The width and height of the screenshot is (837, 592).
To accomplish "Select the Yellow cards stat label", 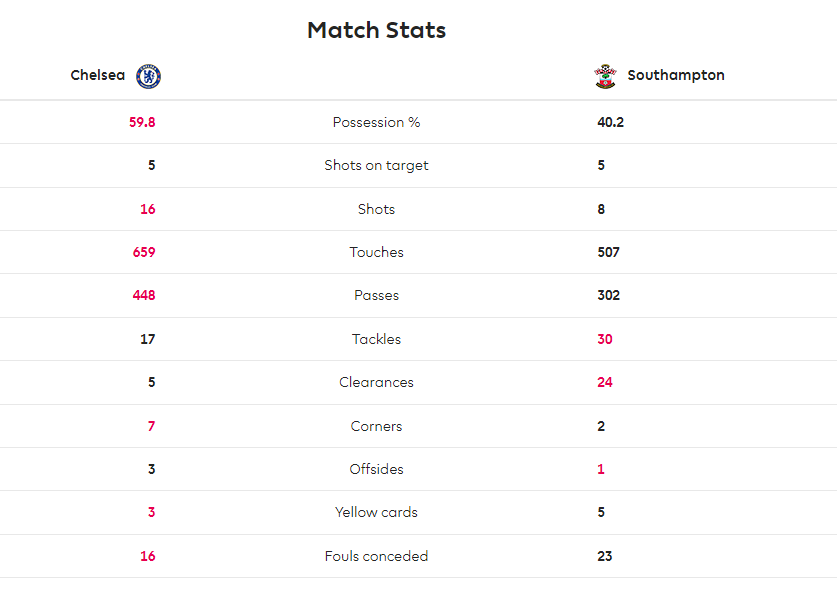I will 376,512.
